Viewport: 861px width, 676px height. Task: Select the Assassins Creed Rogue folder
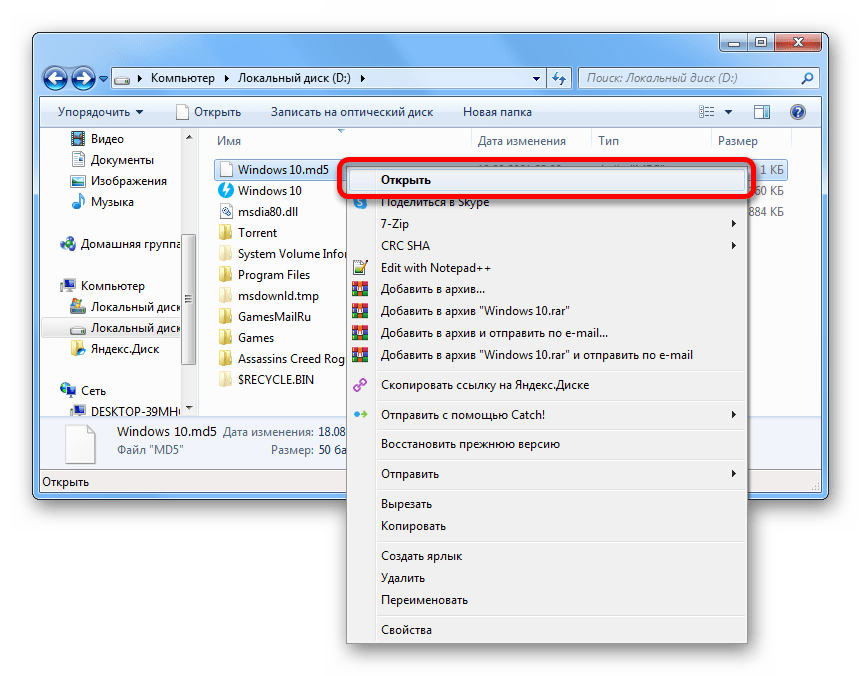tap(291, 359)
